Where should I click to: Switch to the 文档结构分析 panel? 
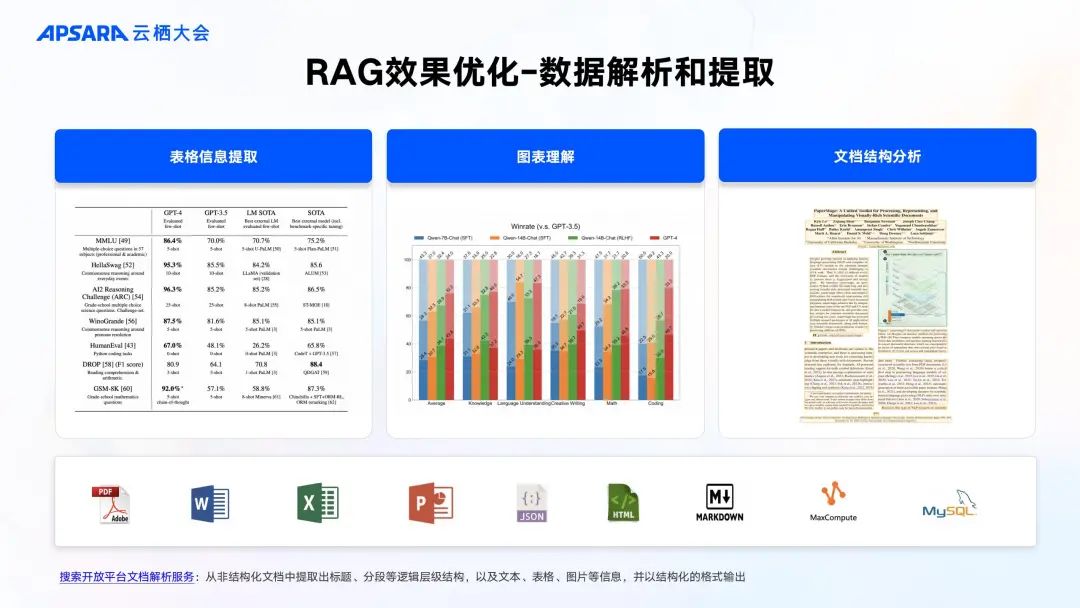pos(877,155)
